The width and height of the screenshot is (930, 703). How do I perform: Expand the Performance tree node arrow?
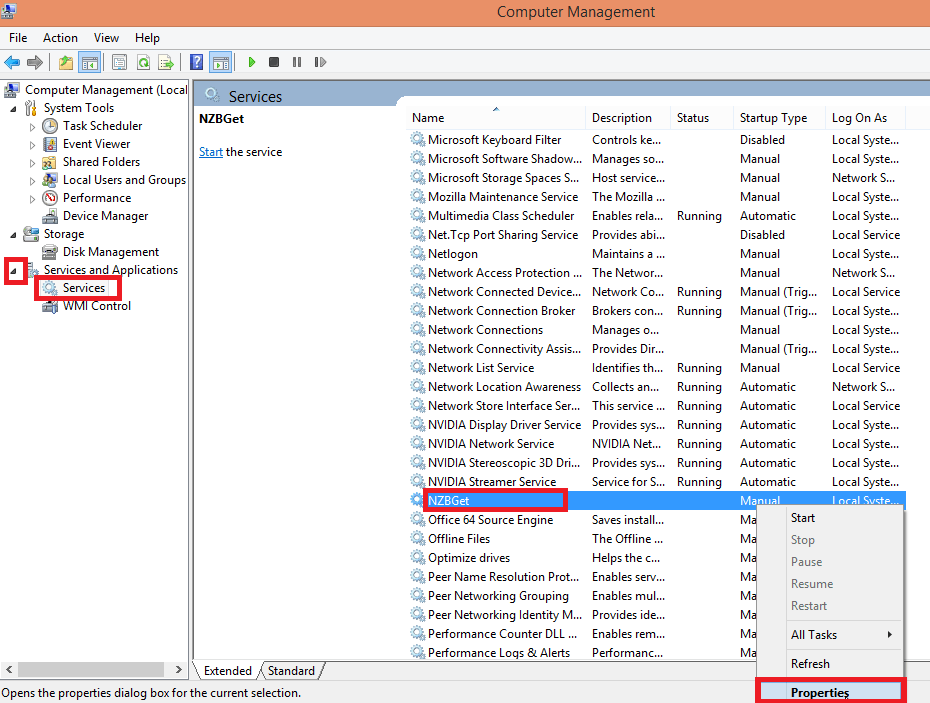pyautogui.click(x=32, y=199)
